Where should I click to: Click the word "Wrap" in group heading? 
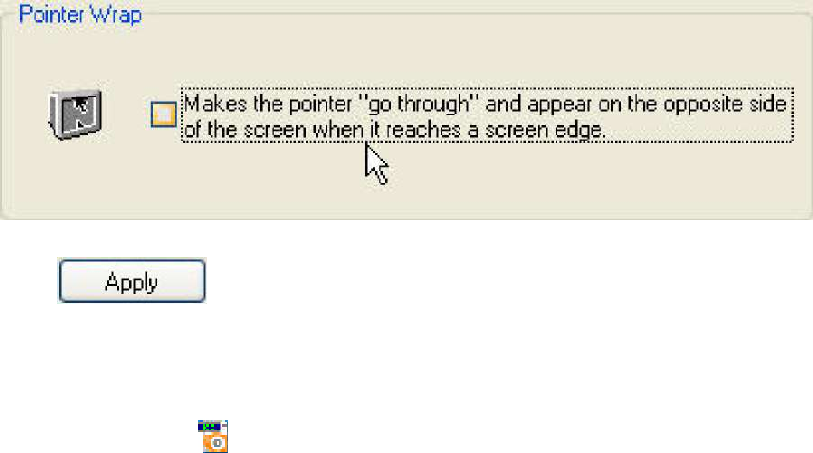coord(116,14)
